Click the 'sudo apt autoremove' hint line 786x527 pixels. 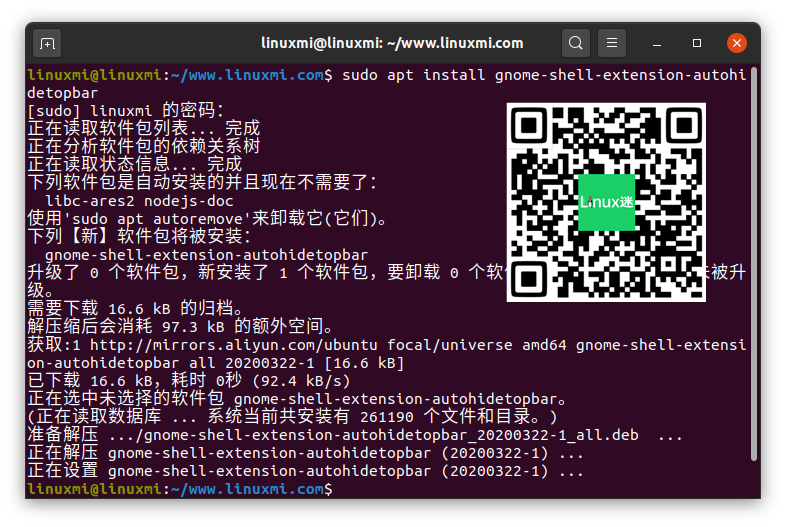(x=207, y=219)
